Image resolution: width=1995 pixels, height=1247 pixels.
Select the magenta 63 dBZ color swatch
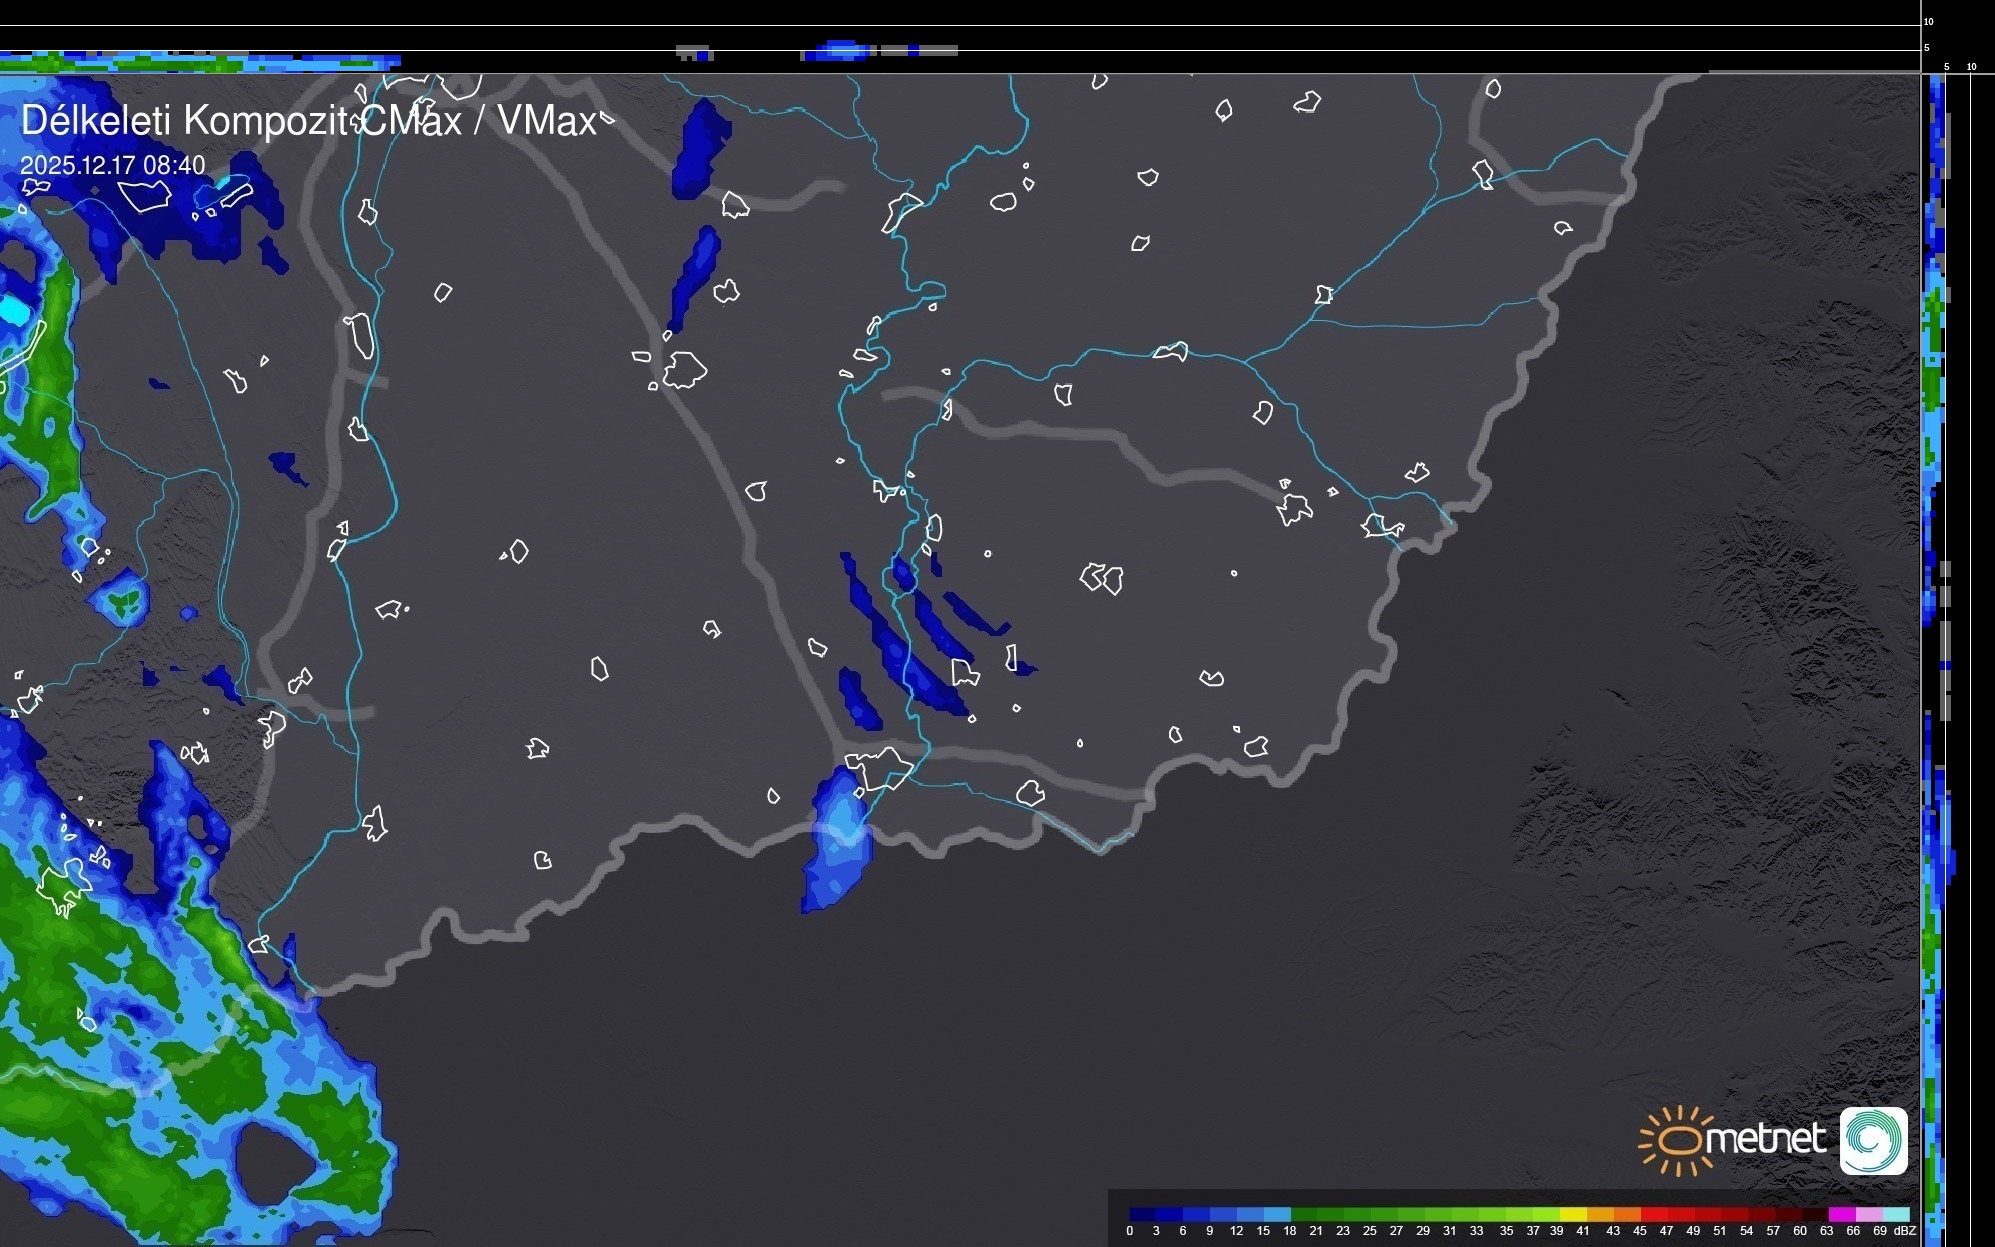[x=1843, y=1214]
